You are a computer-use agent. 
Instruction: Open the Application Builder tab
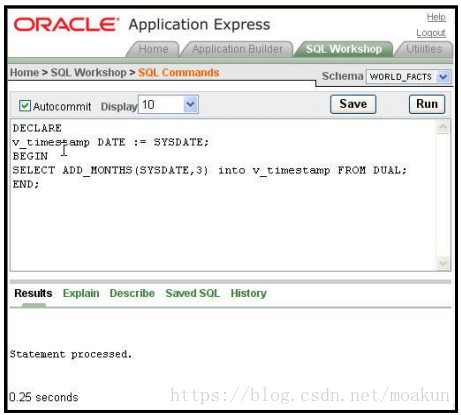[237, 49]
